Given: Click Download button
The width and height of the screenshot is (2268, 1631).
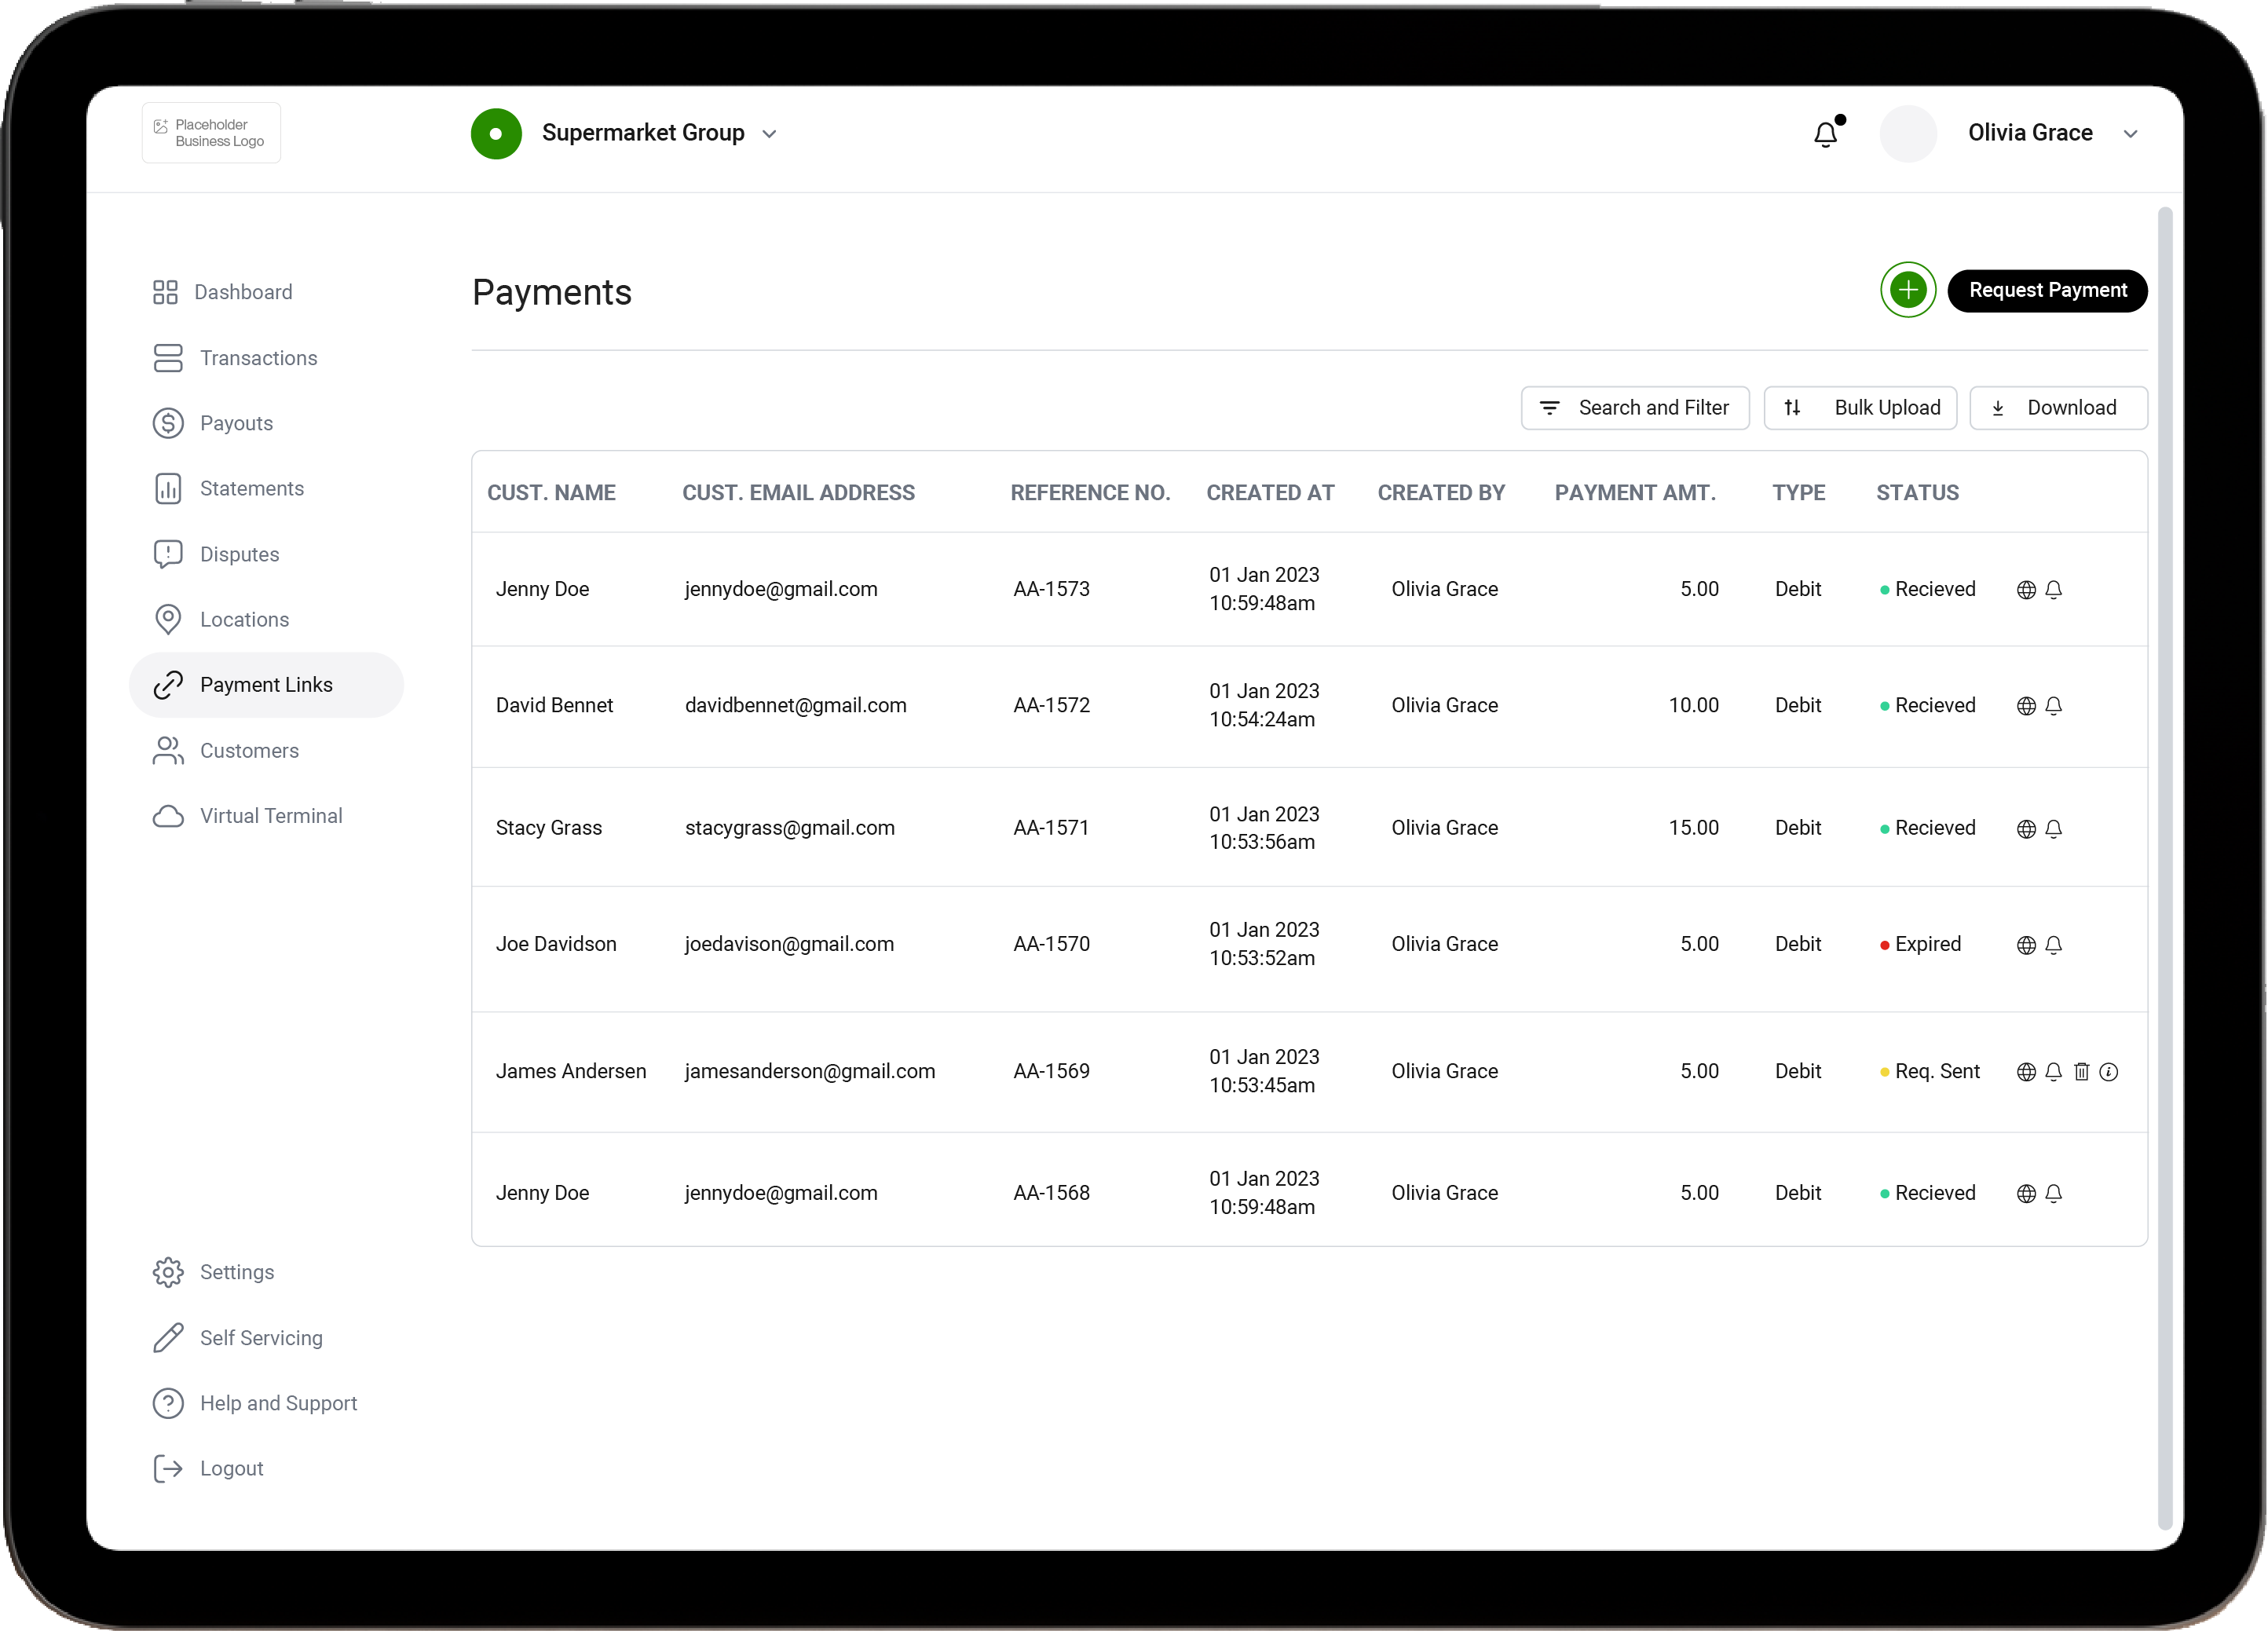Looking at the screenshot, I should 2058,408.
